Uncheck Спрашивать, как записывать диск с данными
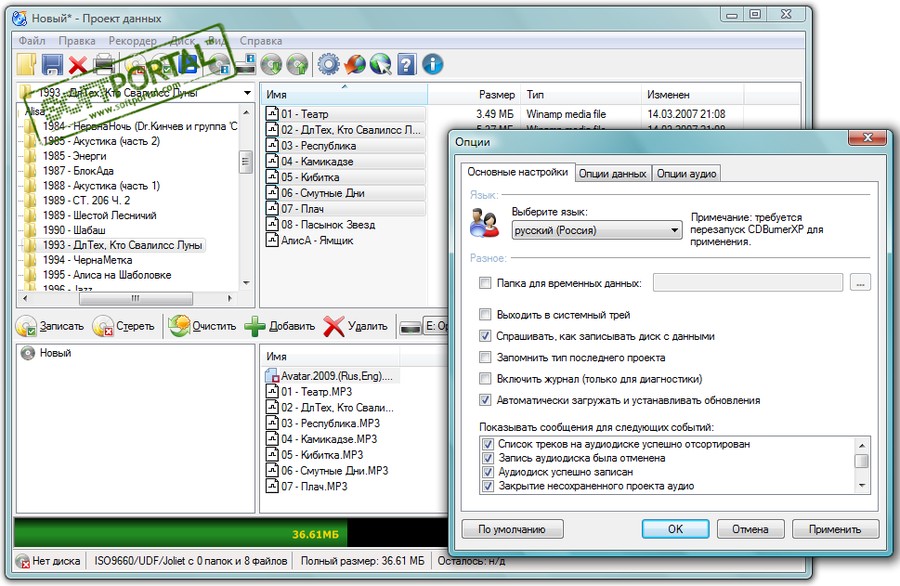The image size is (900, 586). click(485, 336)
